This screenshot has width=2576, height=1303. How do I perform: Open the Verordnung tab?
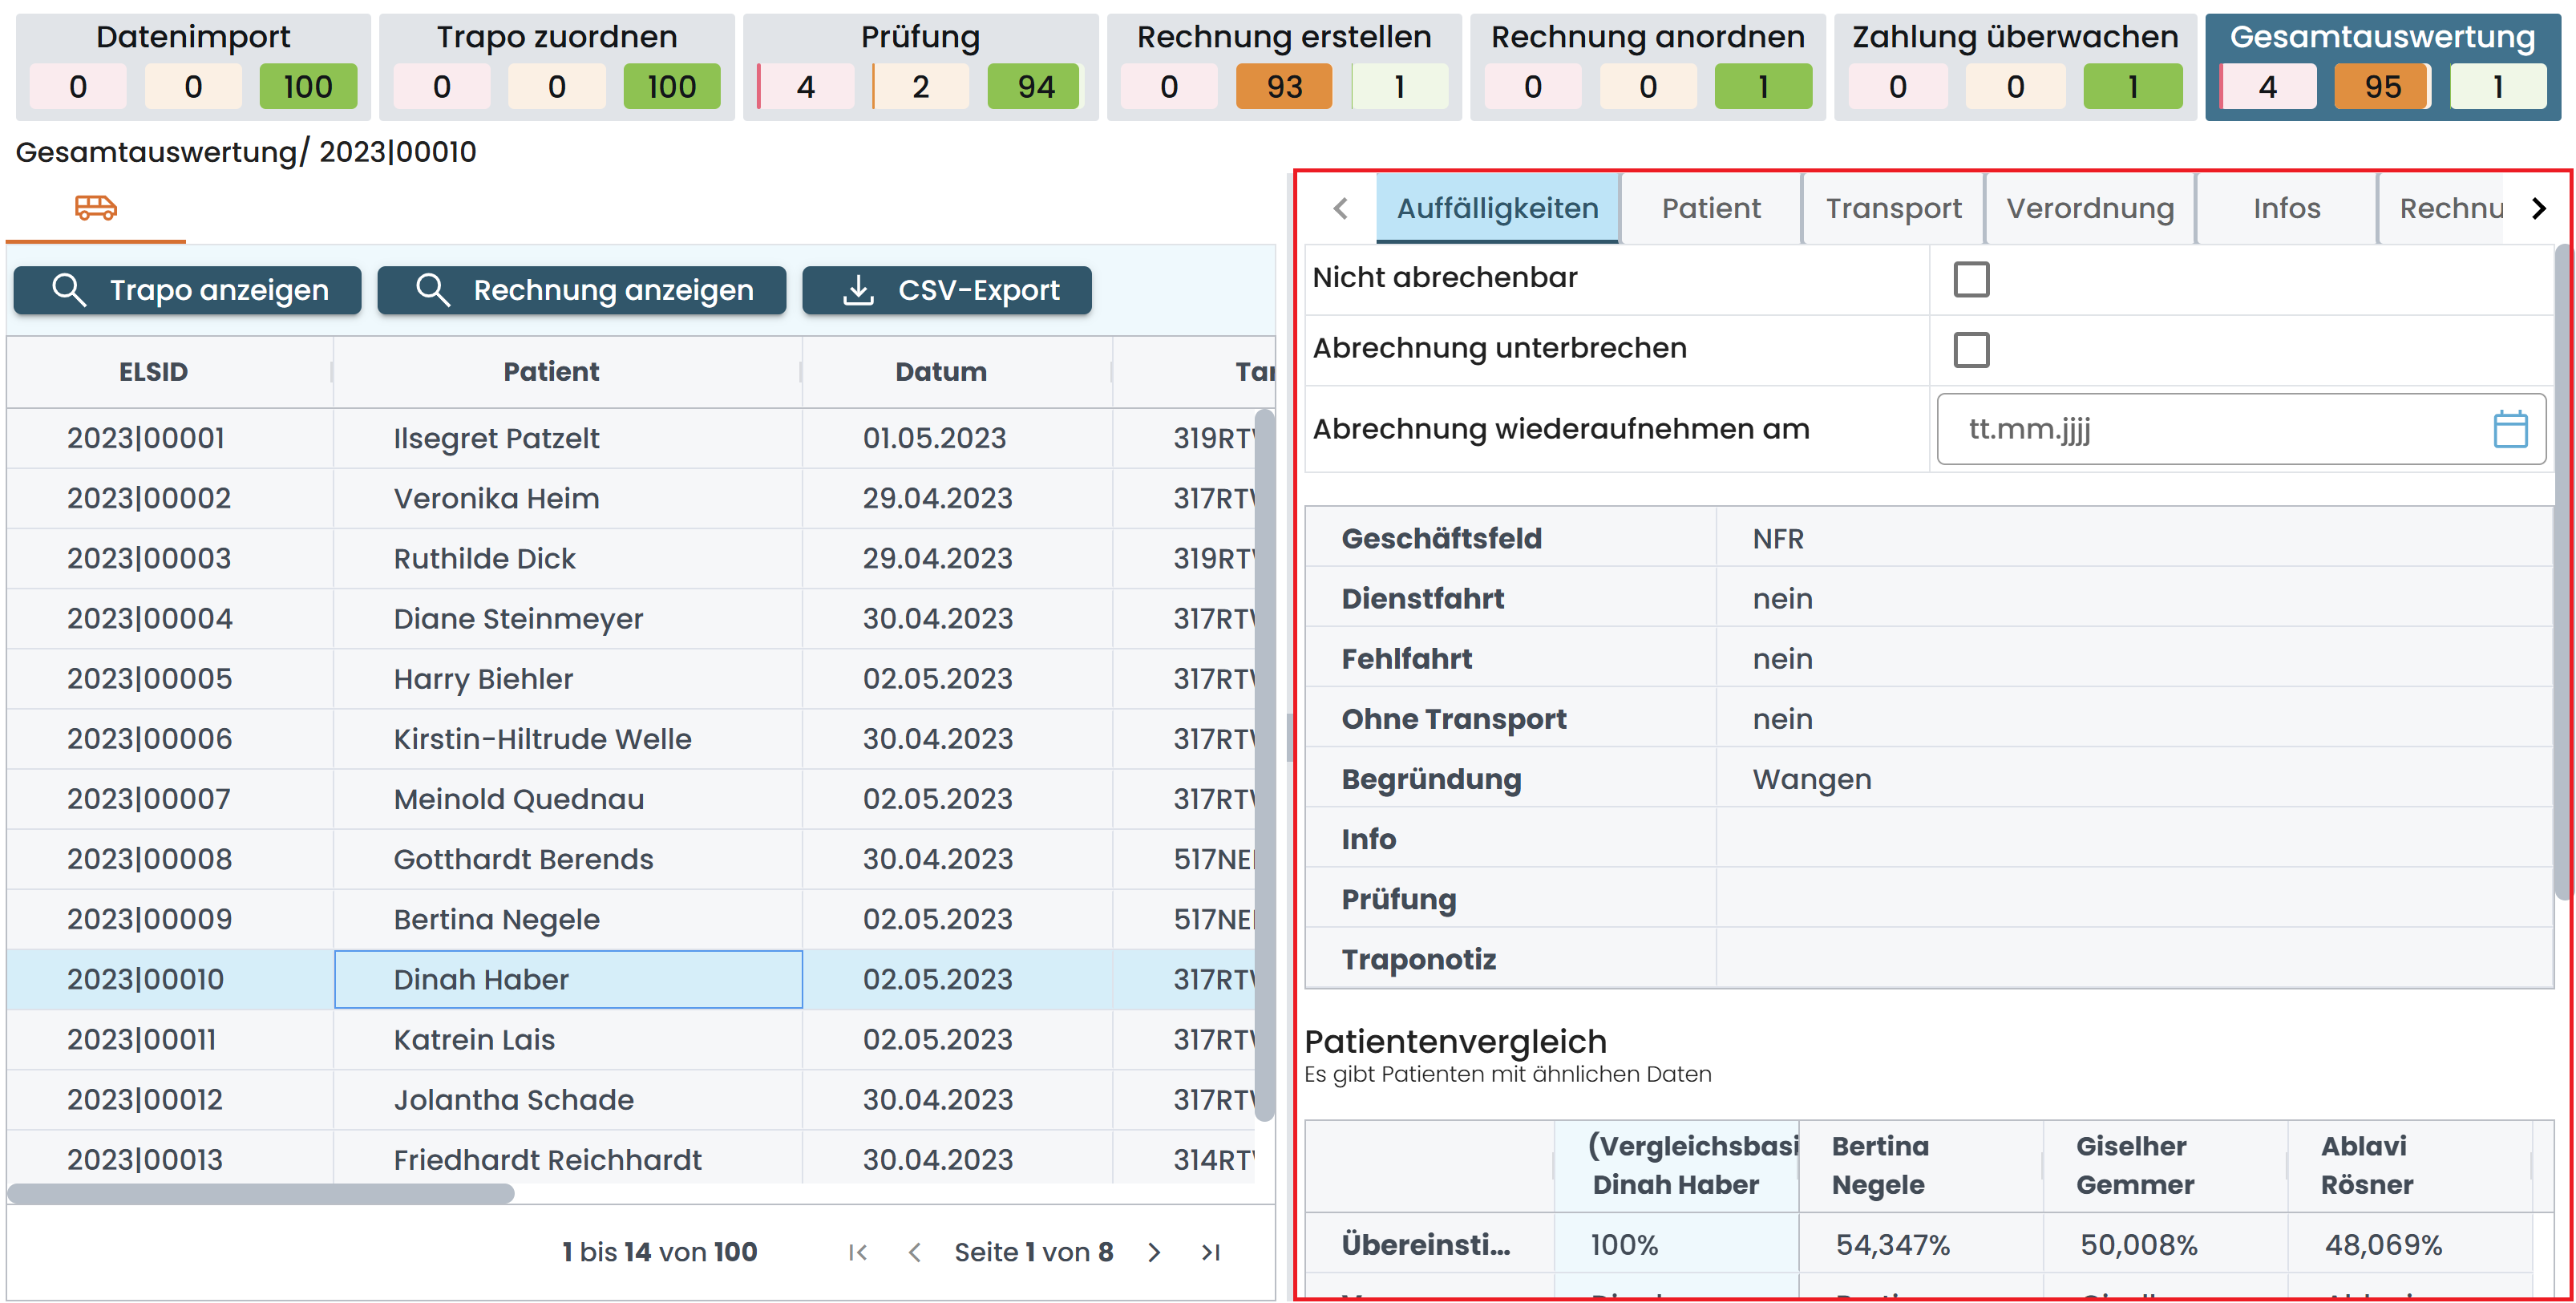pos(2089,208)
